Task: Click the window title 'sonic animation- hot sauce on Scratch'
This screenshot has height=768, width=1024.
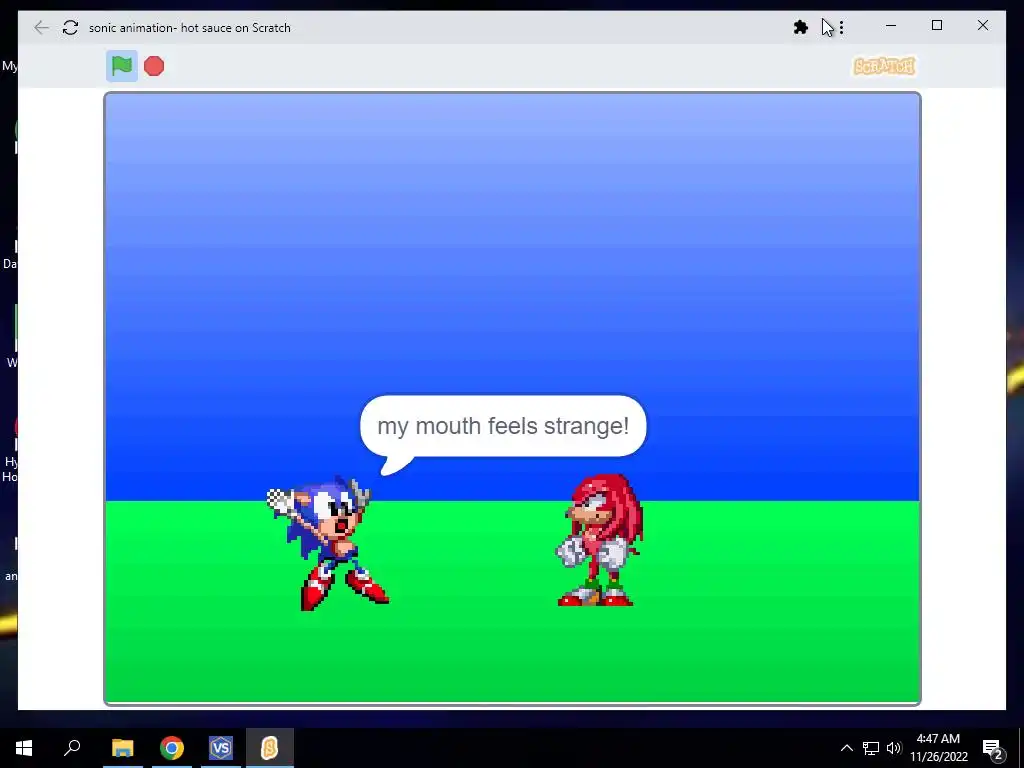Action: click(190, 27)
